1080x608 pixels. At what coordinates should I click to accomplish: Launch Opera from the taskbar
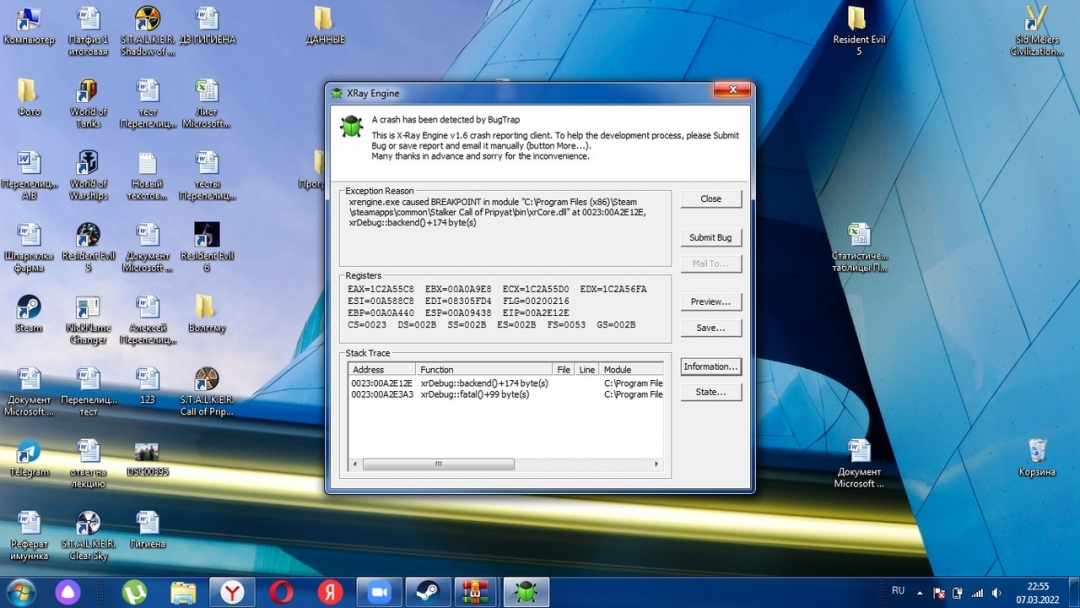click(x=281, y=592)
